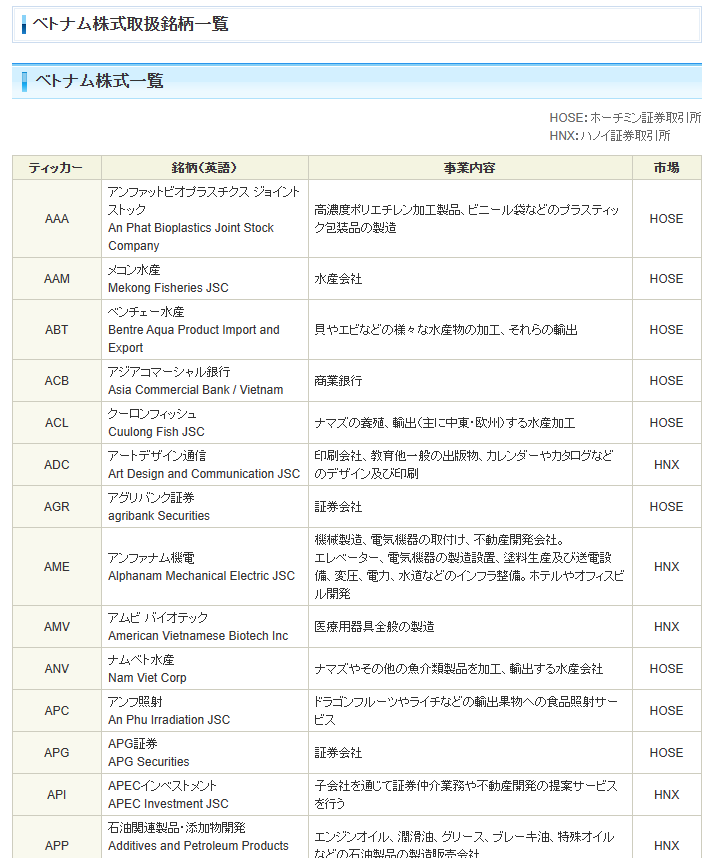Select the AMV ticker cell
Viewport: 723px width, 858px height.
56,627
